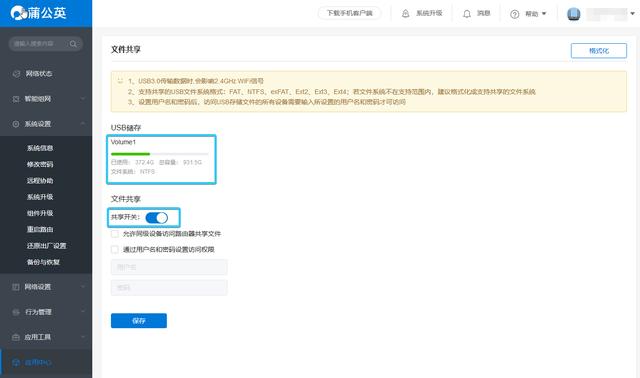Image resolution: width=640 pixels, height=378 pixels.
Task: Click the 总容量 931.5G text
Action: point(180,162)
